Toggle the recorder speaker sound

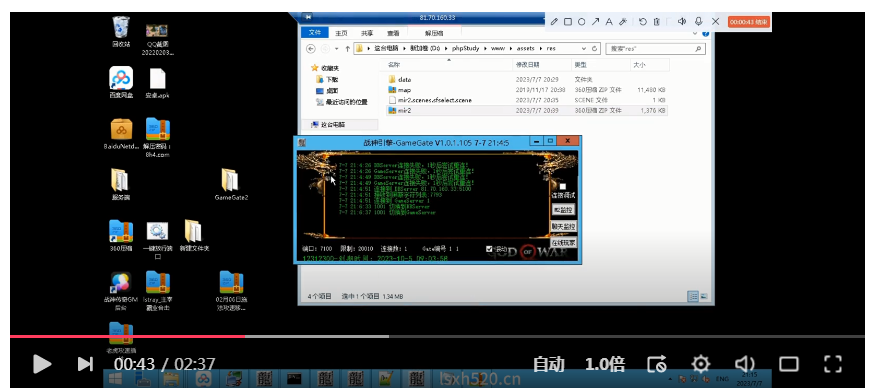tap(682, 22)
